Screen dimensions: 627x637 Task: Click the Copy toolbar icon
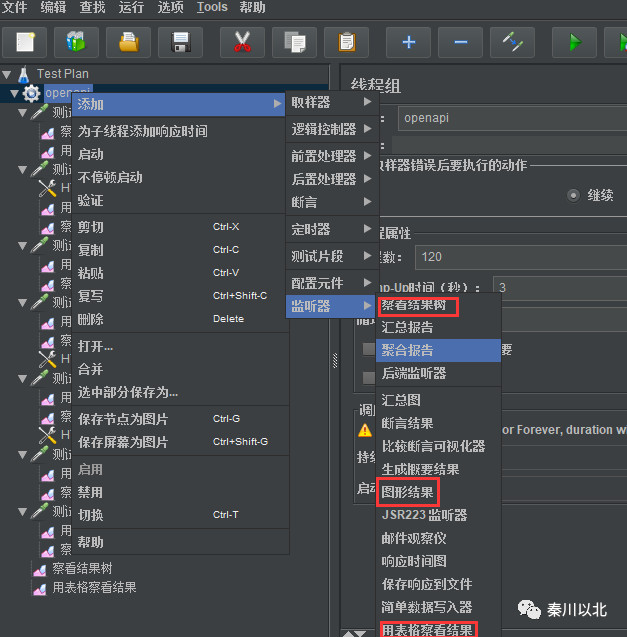(x=295, y=42)
